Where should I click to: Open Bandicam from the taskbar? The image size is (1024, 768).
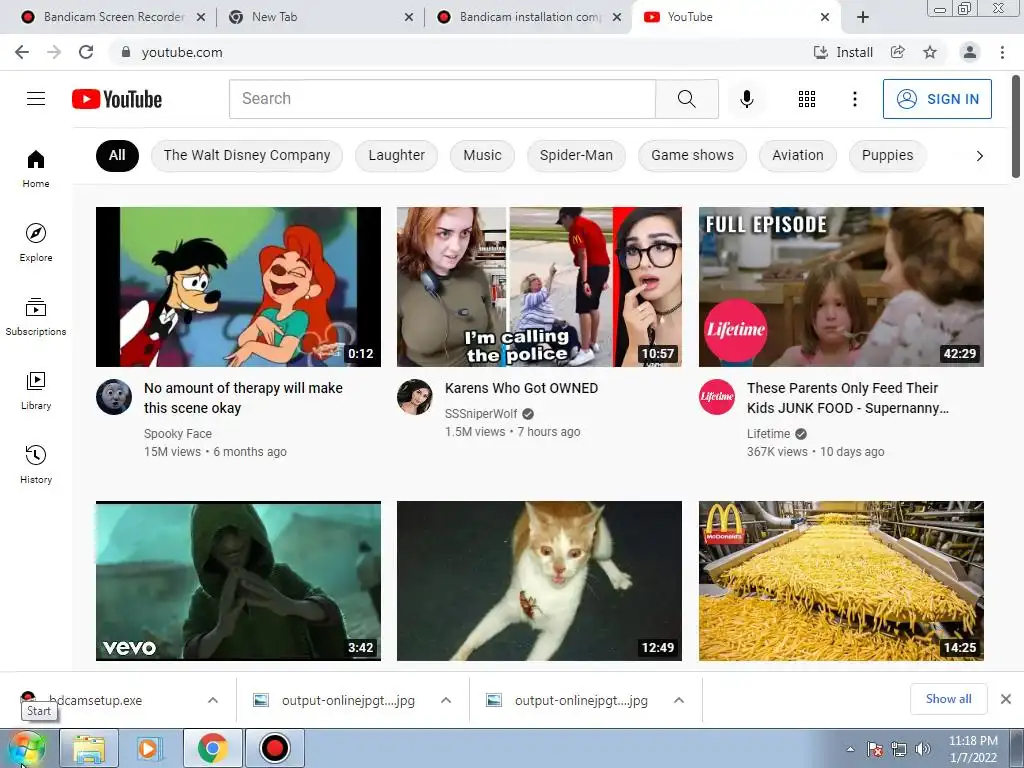(x=274, y=748)
